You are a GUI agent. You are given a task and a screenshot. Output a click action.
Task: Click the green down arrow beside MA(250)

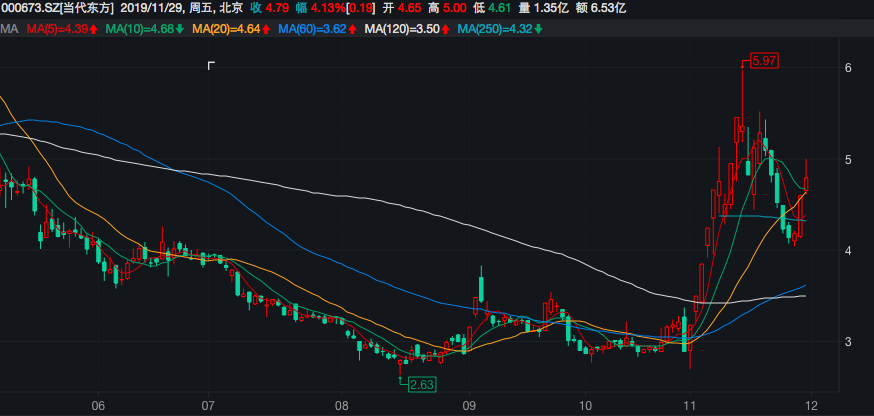click(539, 29)
